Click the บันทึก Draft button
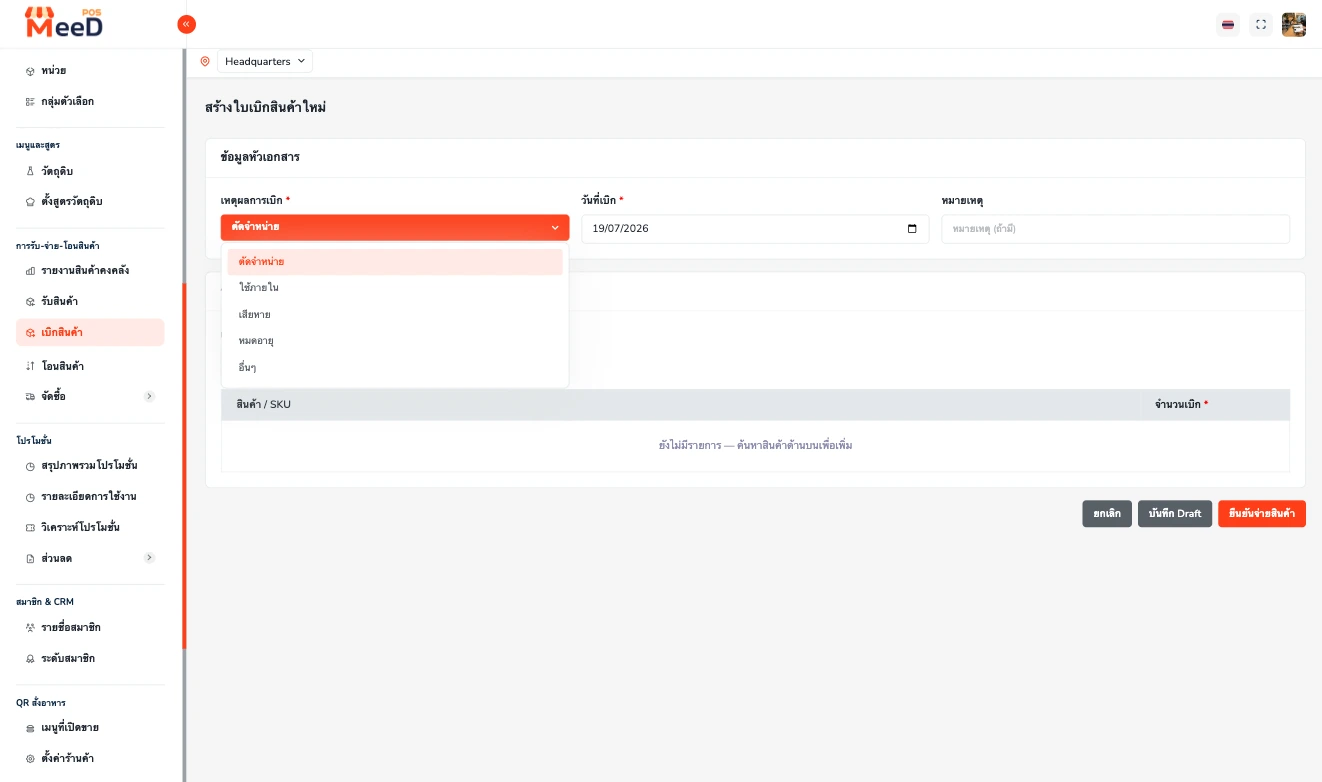Image resolution: width=1322 pixels, height=782 pixels. [1175, 514]
